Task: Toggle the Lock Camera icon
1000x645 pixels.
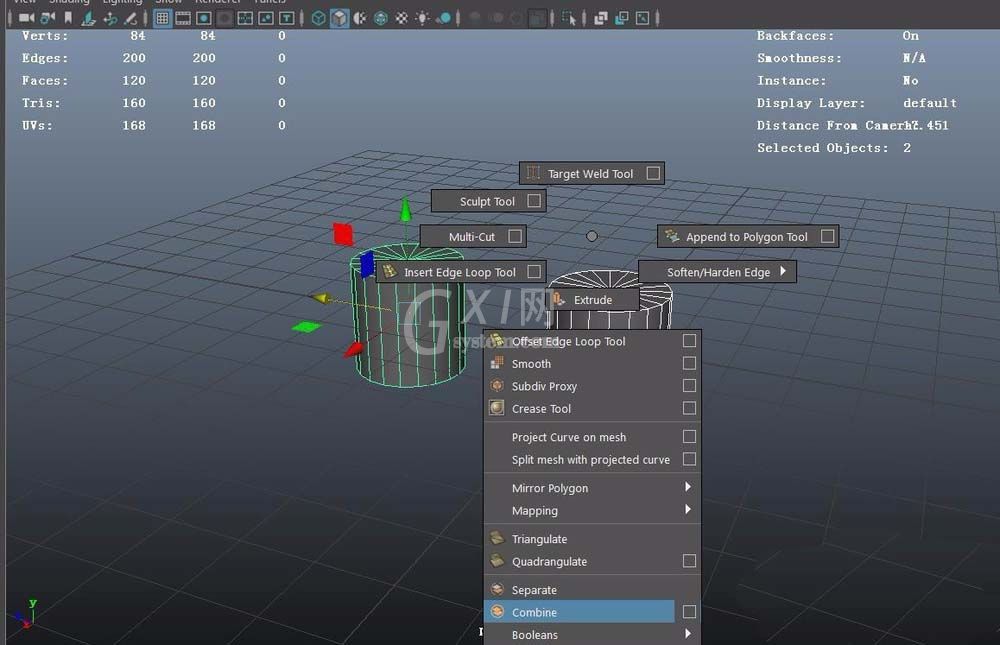Action: pyautogui.click(x=47, y=18)
